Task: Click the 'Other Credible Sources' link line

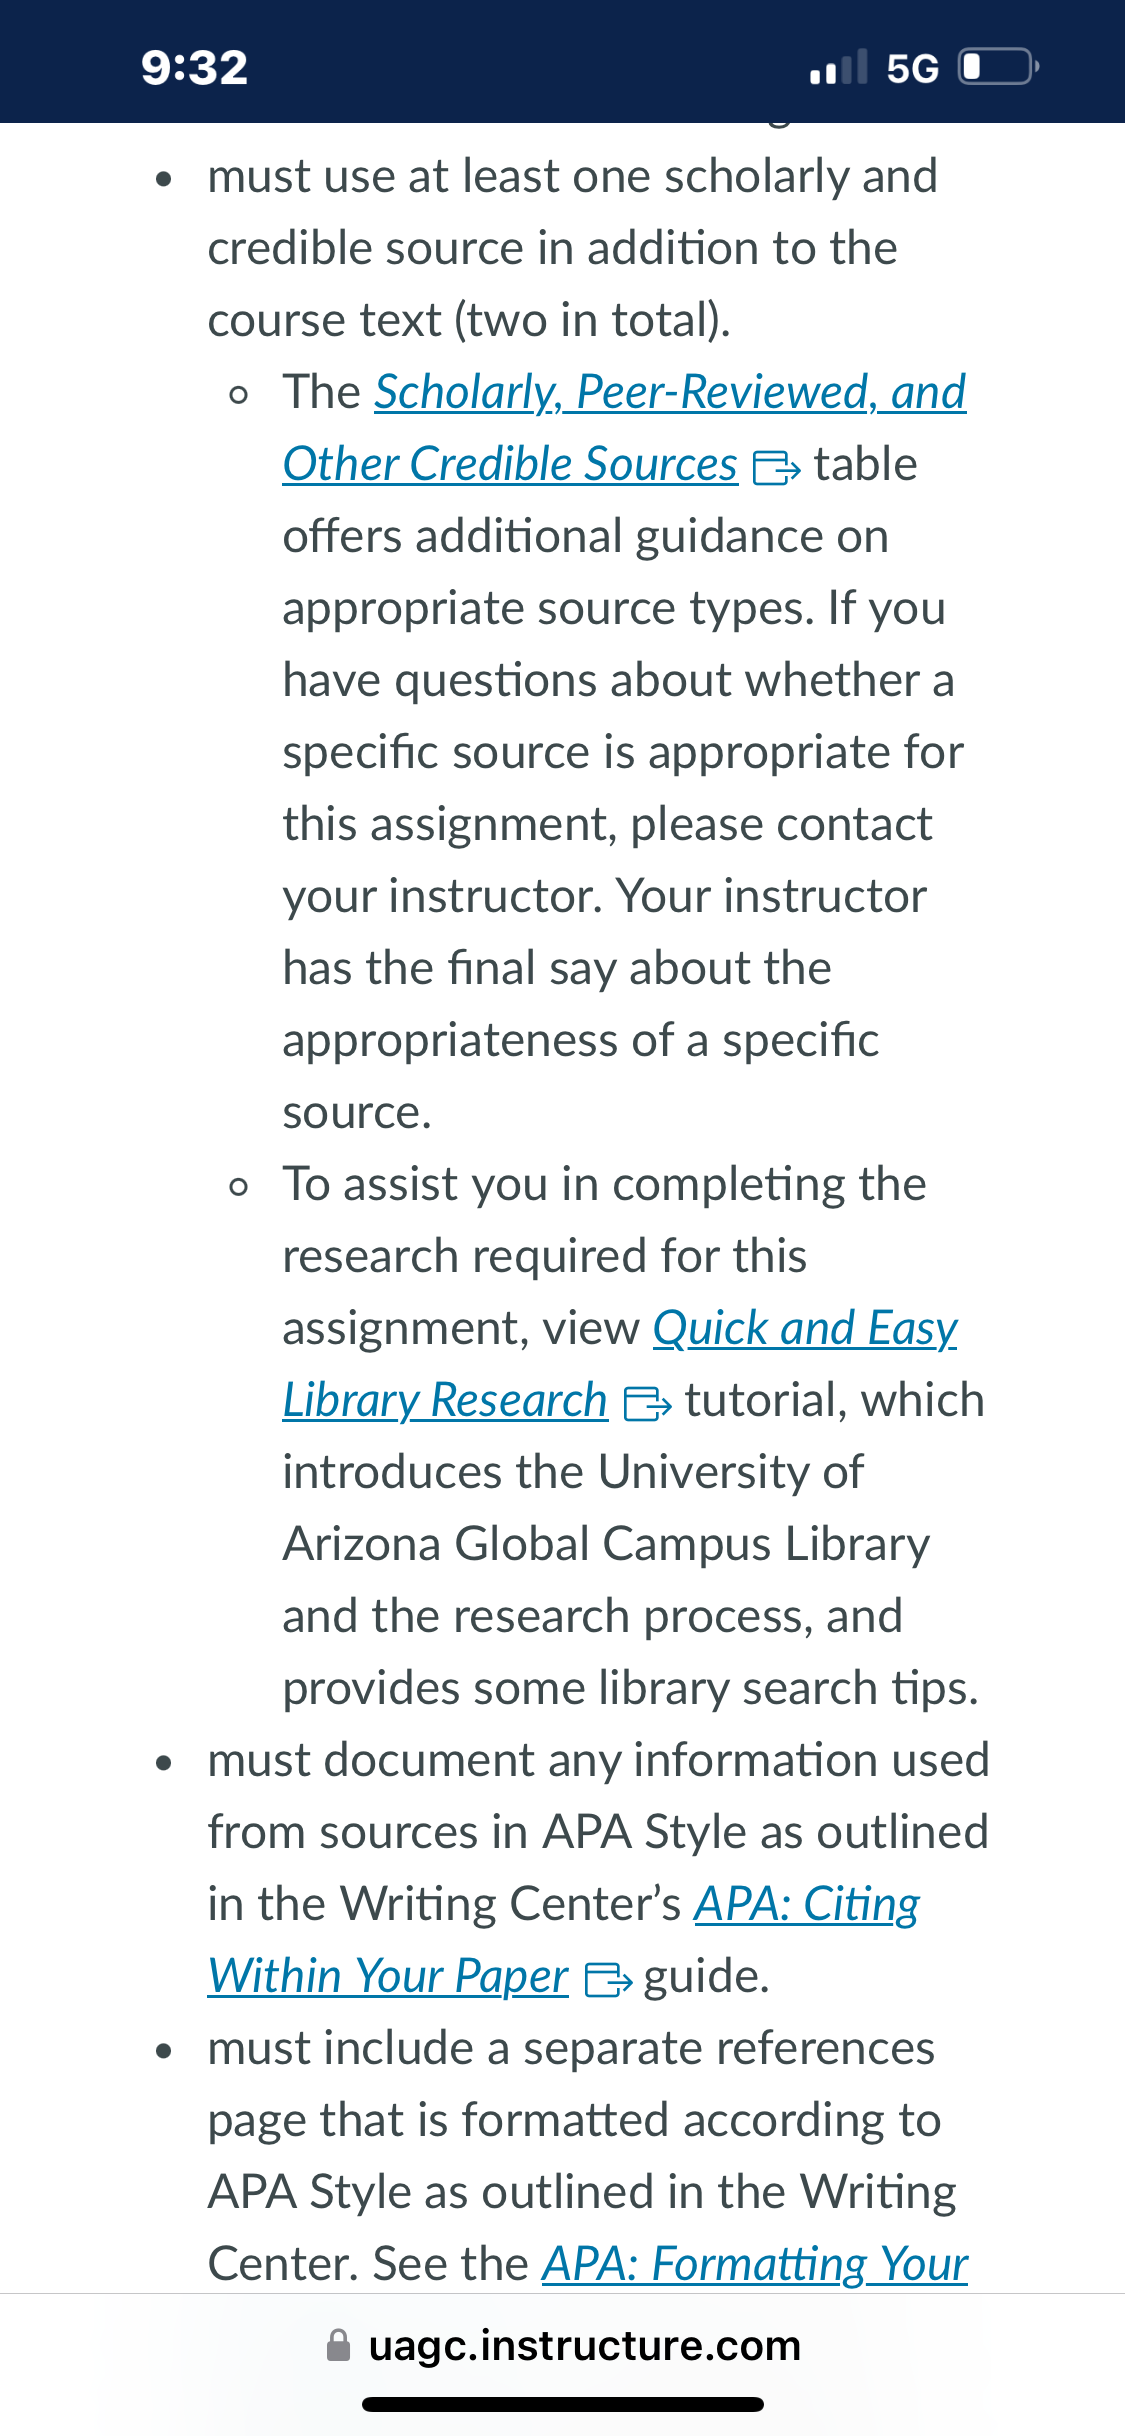Action: tap(510, 464)
